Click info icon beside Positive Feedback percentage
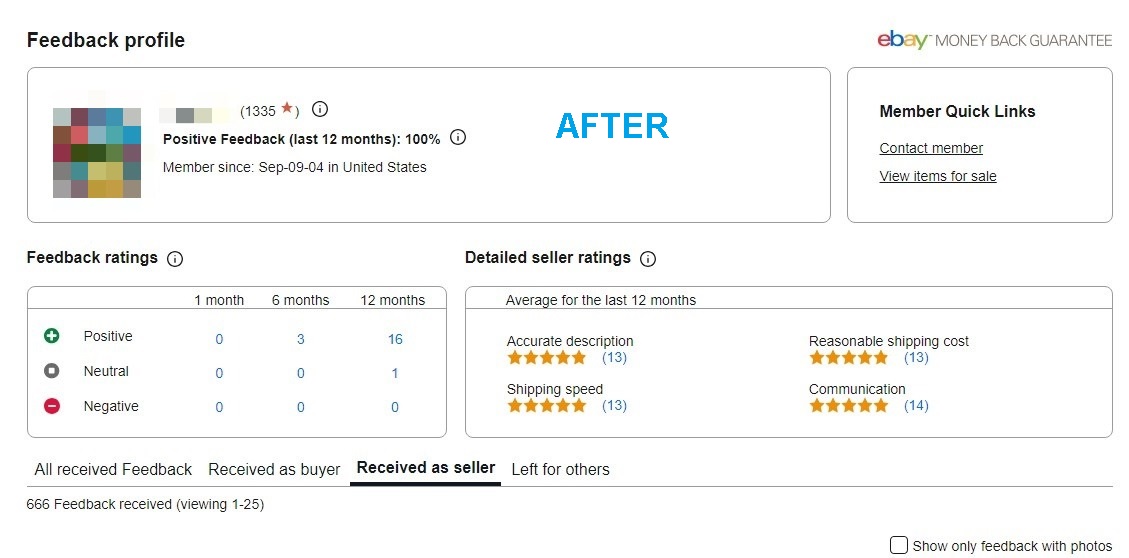1129x558 pixels. click(458, 138)
